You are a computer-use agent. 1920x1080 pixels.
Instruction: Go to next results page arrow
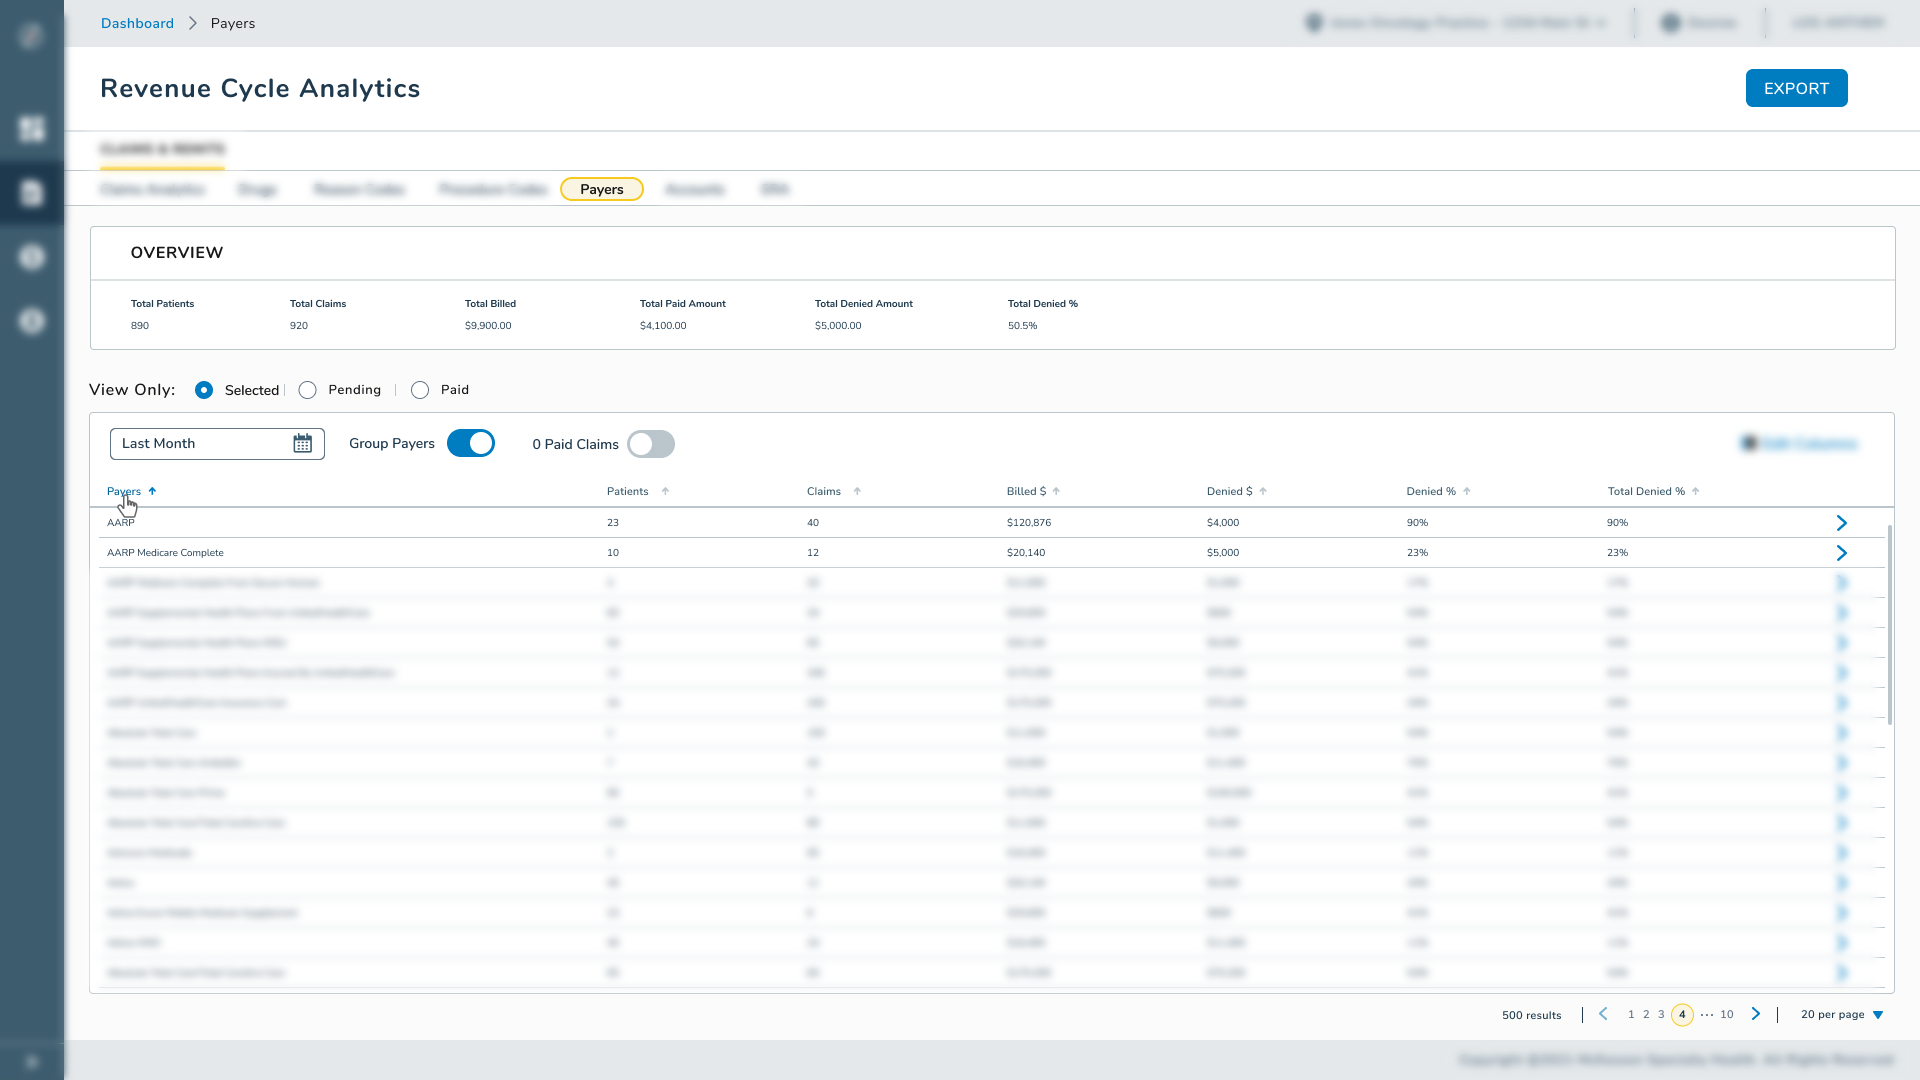coord(1756,1014)
